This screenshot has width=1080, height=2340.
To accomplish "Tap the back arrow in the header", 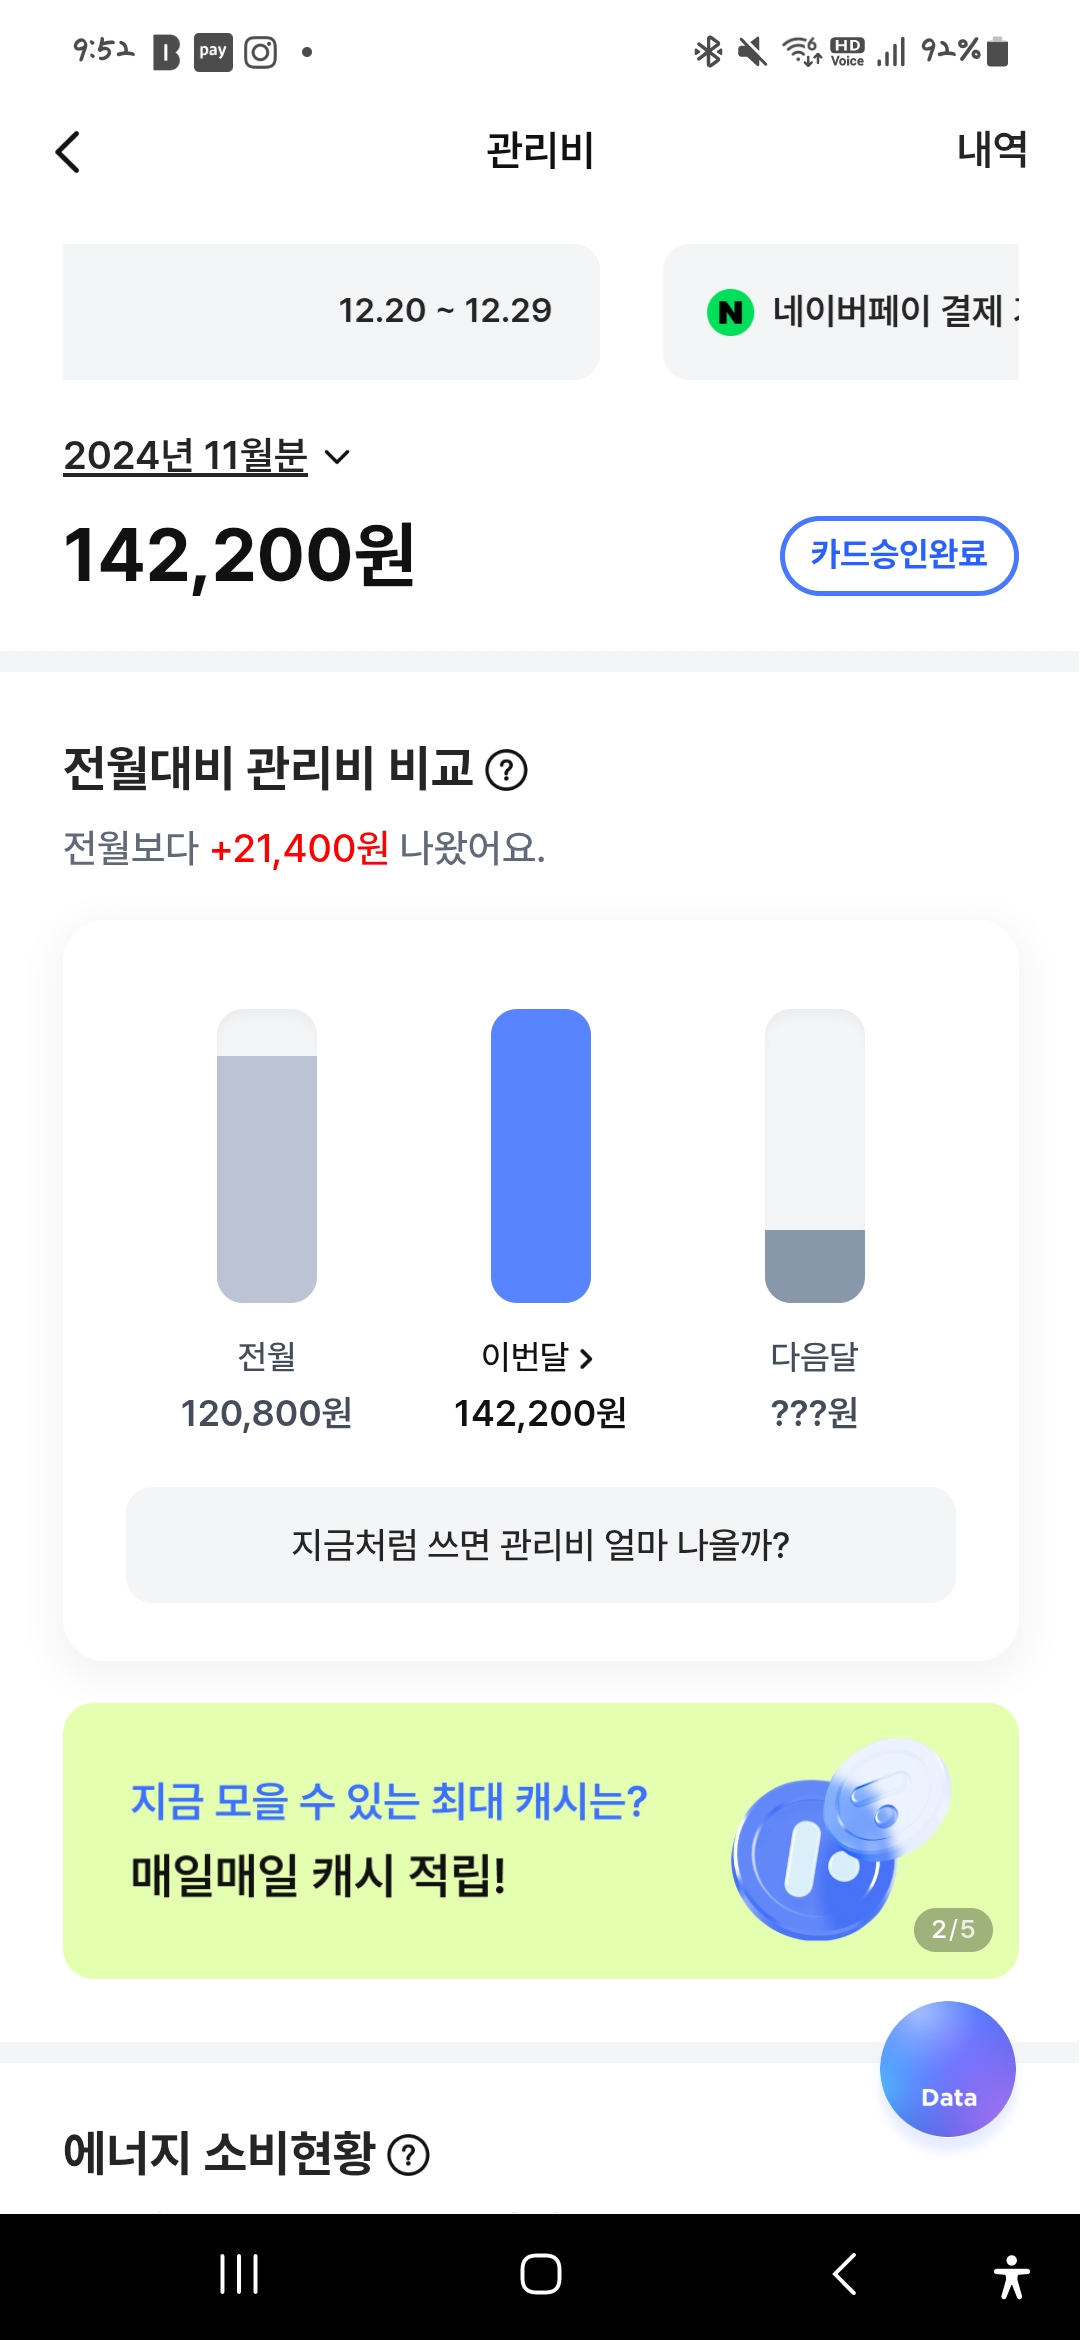I will (x=68, y=152).
